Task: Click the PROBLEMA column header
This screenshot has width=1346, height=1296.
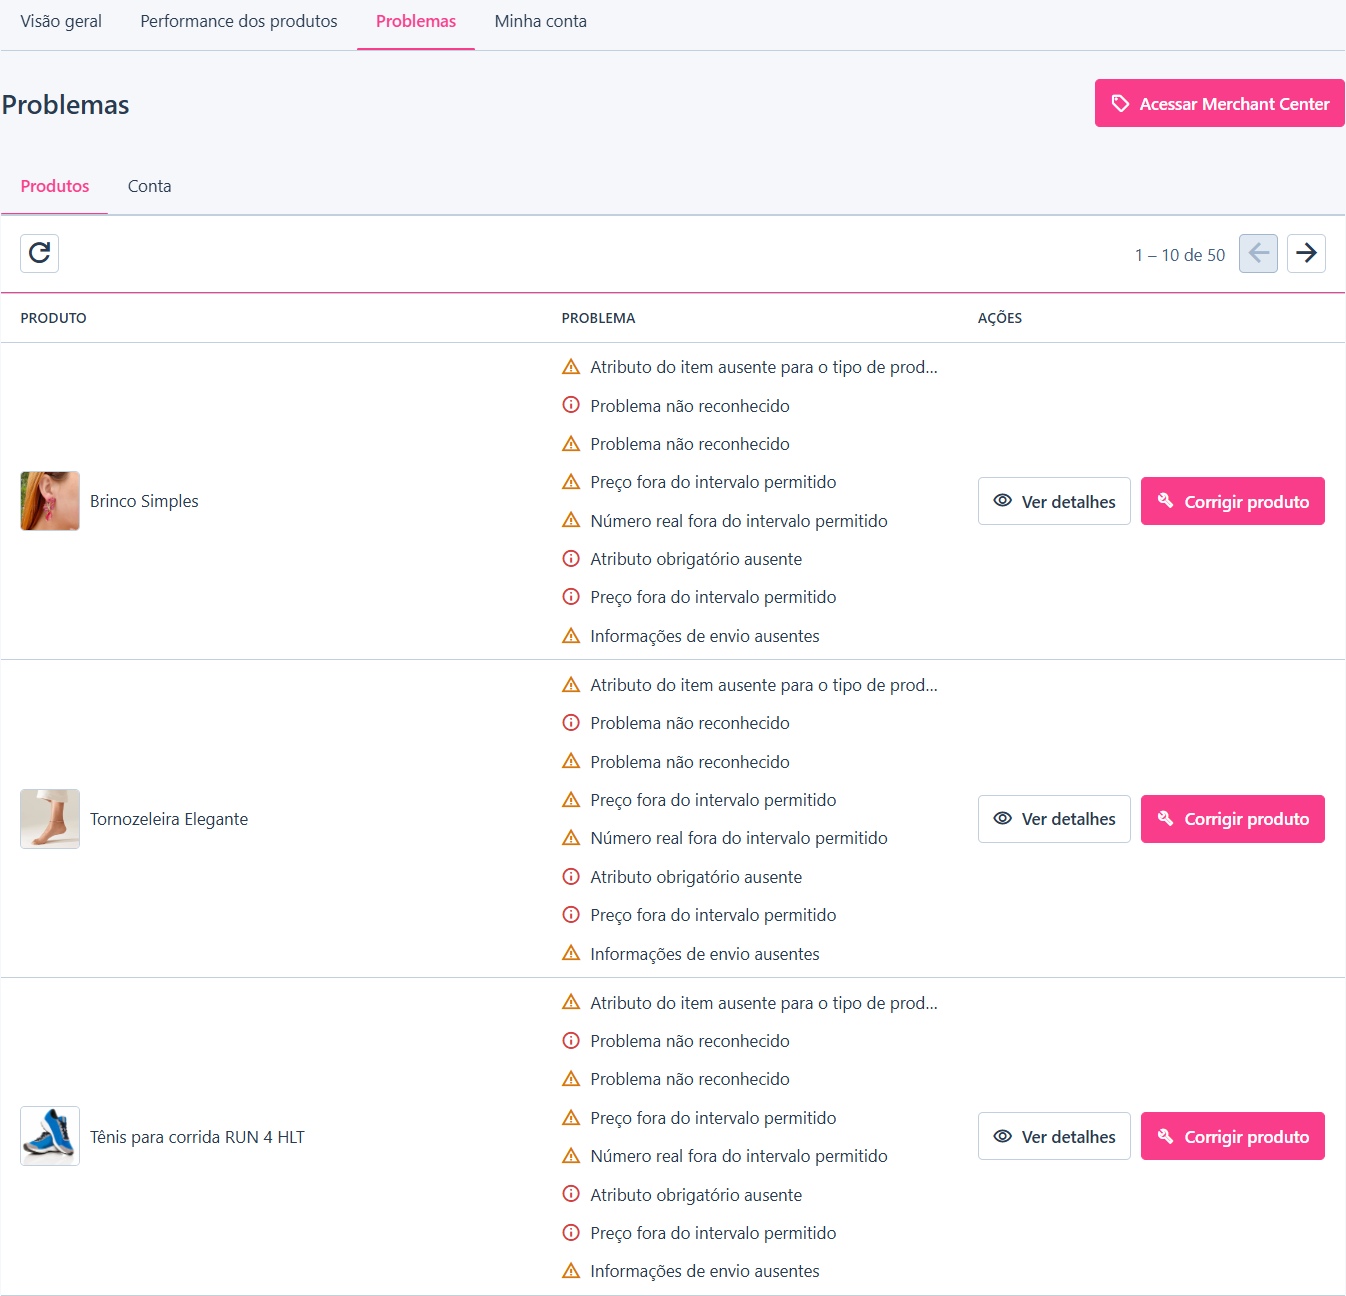Action: (x=598, y=318)
